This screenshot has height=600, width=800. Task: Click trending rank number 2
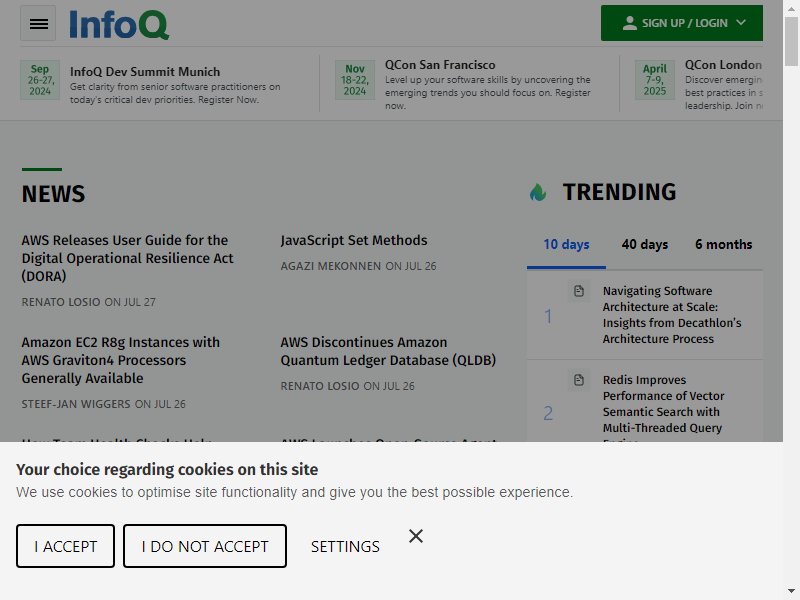click(x=548, y=413)
